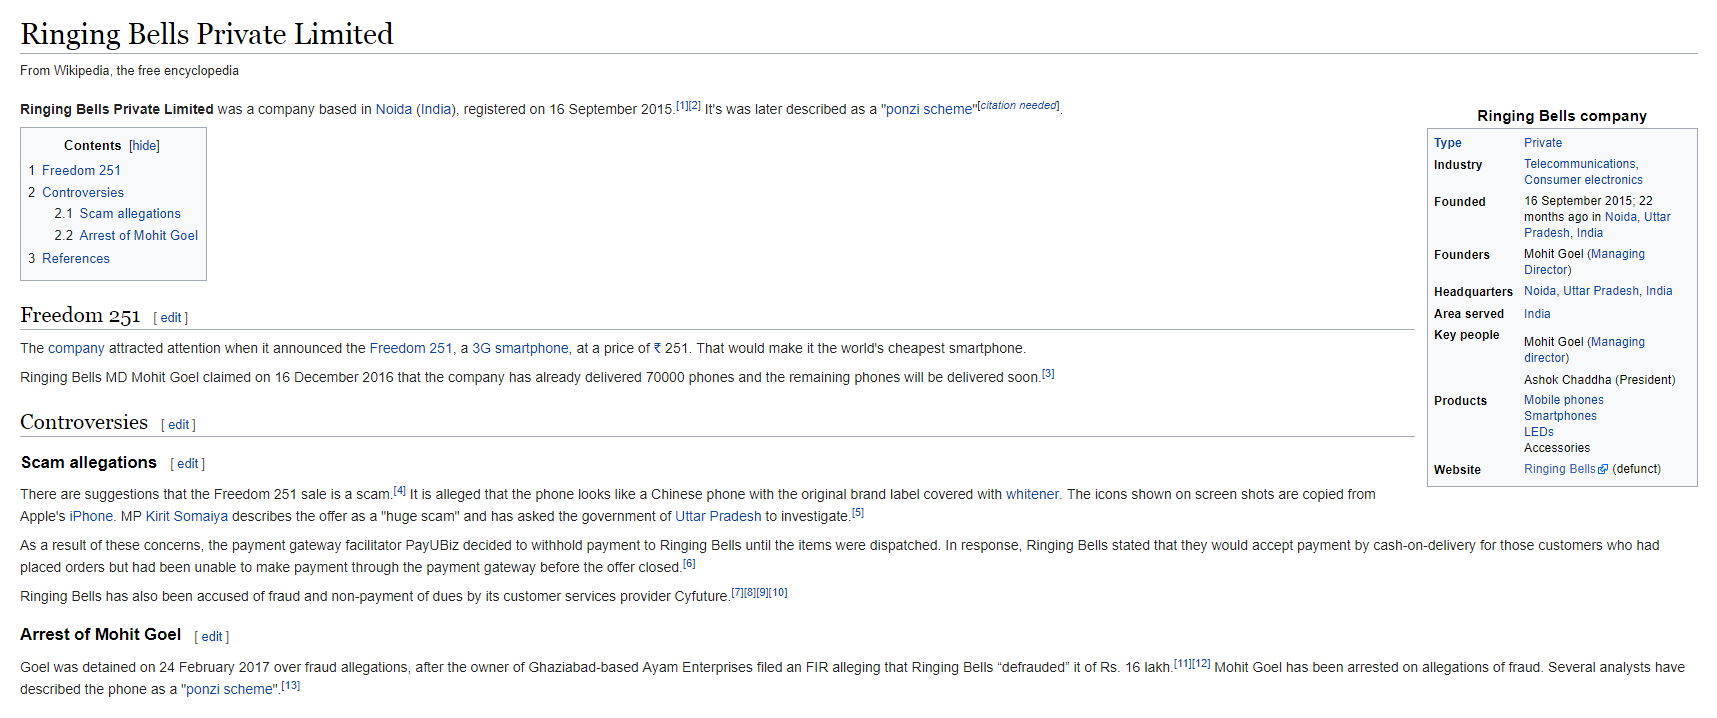Screen dimensions: 1717x718
Task: Click the 'Ringing Bells company' infobox caption
Action: point(1561,117)
